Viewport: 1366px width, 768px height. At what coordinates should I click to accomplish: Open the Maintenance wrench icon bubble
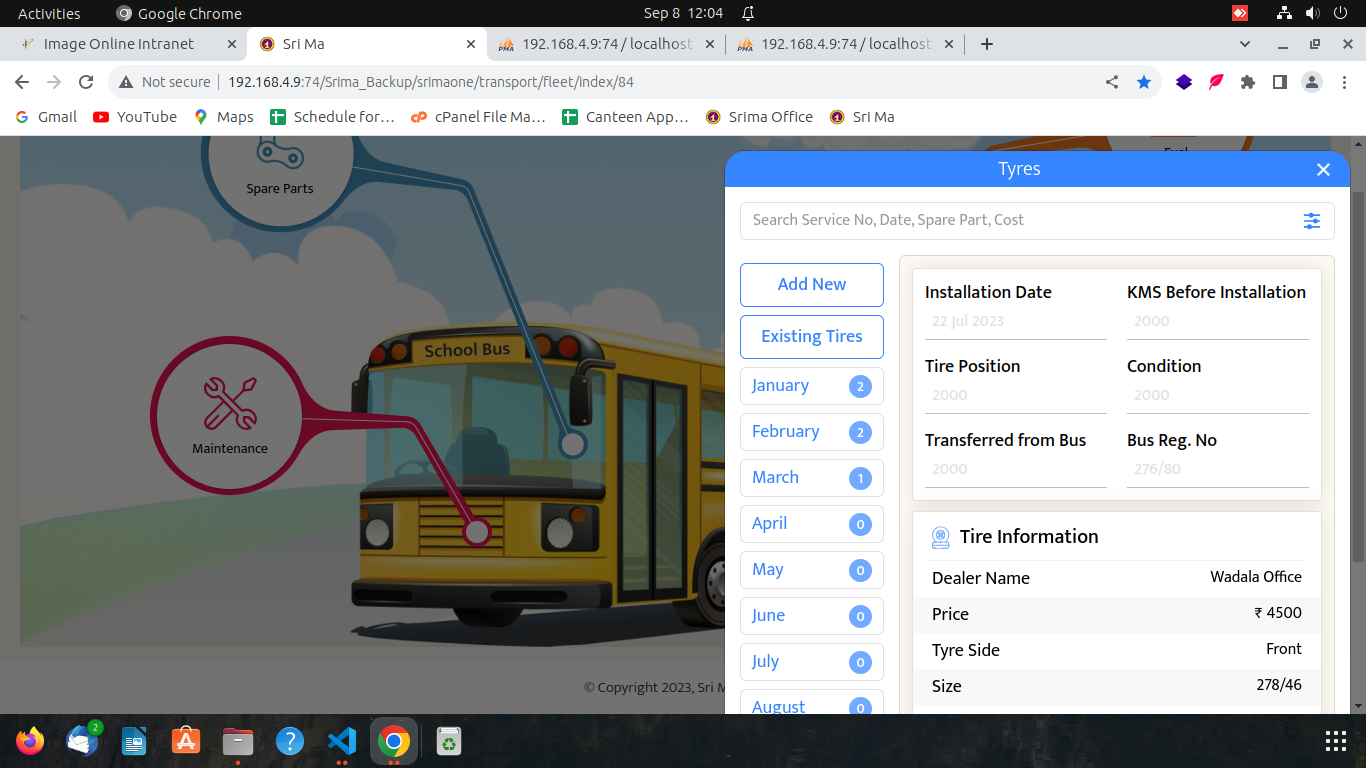230,416
